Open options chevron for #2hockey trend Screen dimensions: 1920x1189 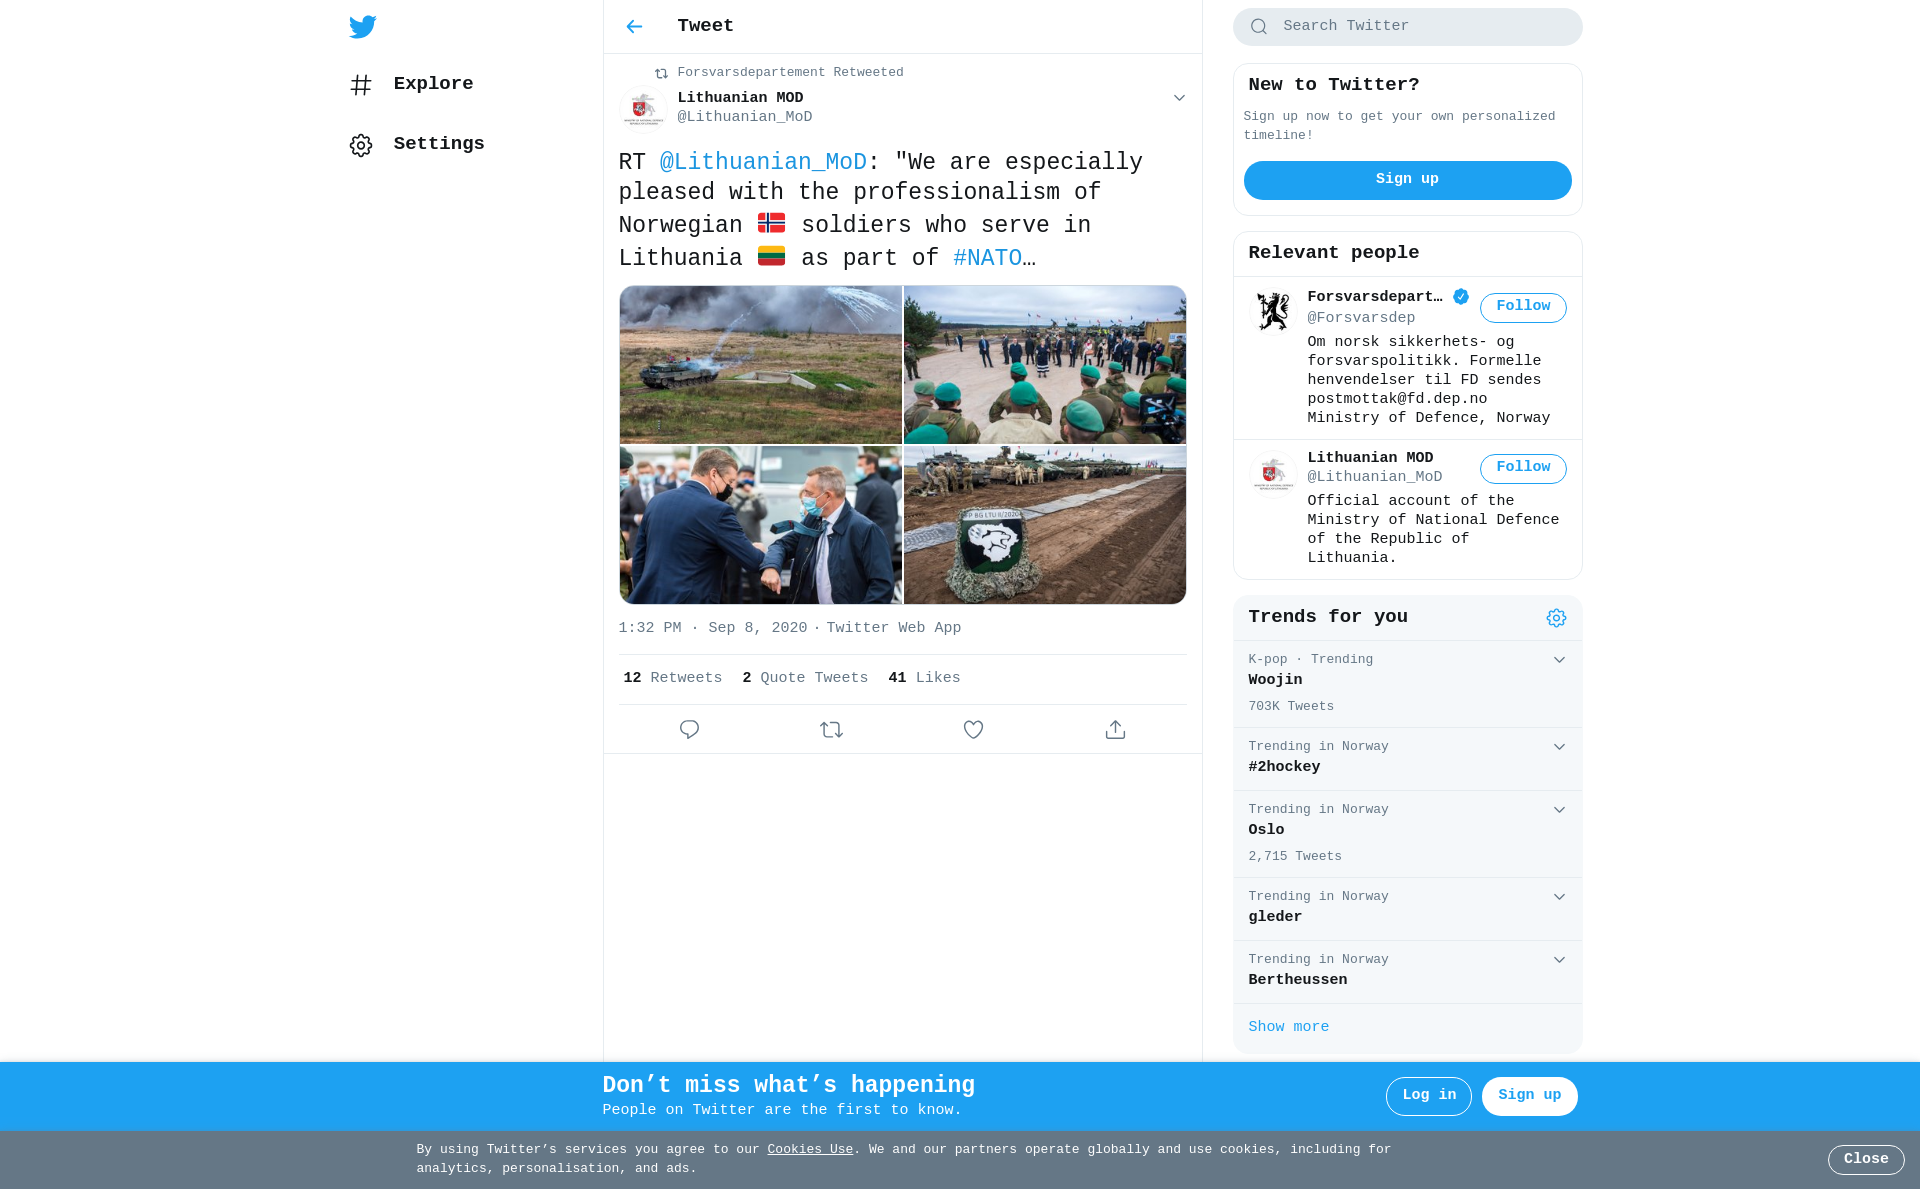(x=1559, y=747)
